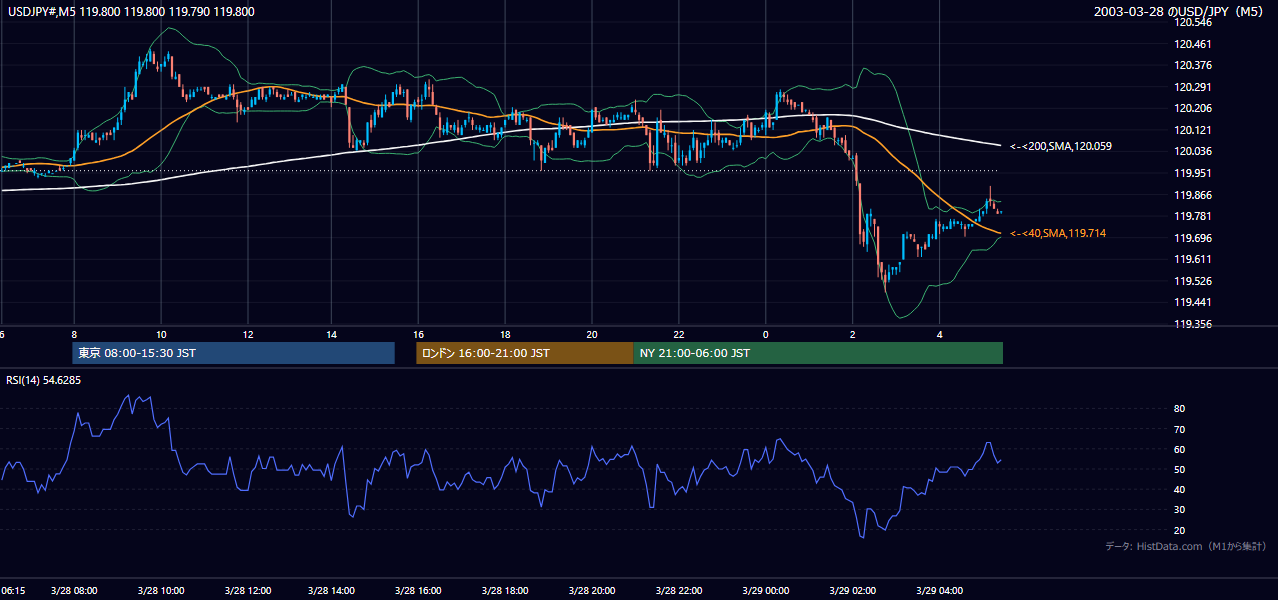Viewport: 1278px width, 600px height.
Task: Click the hour 14 tick on chart axis
Action: (x=333, y=334)
